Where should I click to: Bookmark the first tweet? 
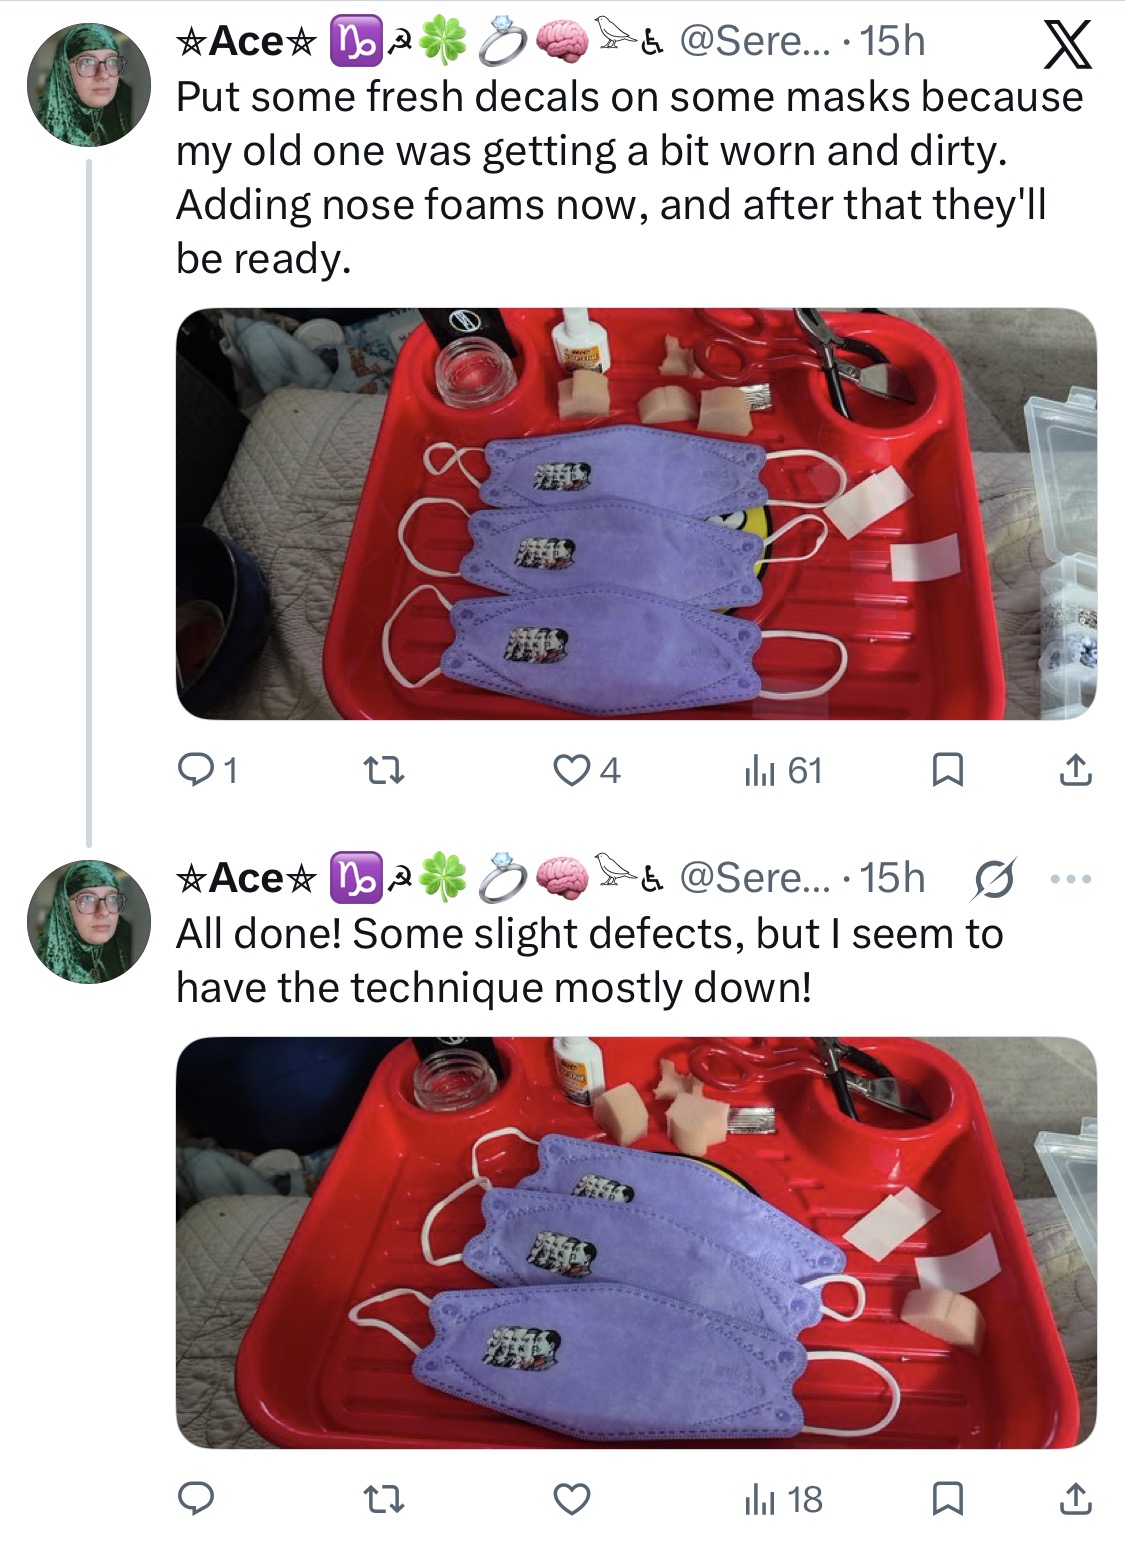[947, 770]
